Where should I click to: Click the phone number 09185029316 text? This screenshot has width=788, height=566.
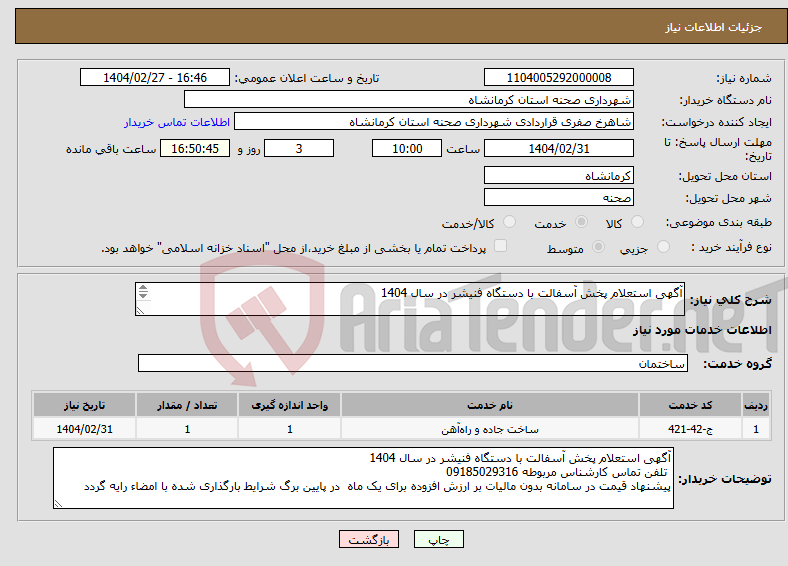[x=482, y=472]
